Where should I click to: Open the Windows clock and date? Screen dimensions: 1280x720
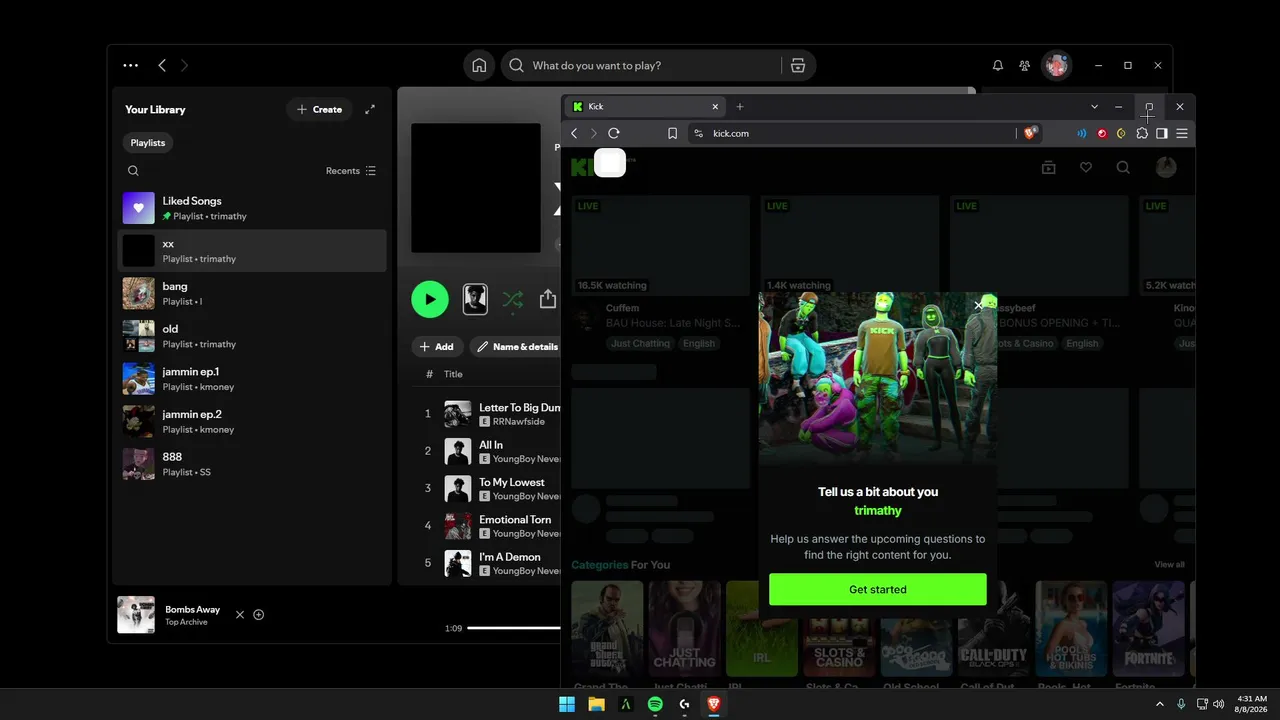pos(1252,704)
